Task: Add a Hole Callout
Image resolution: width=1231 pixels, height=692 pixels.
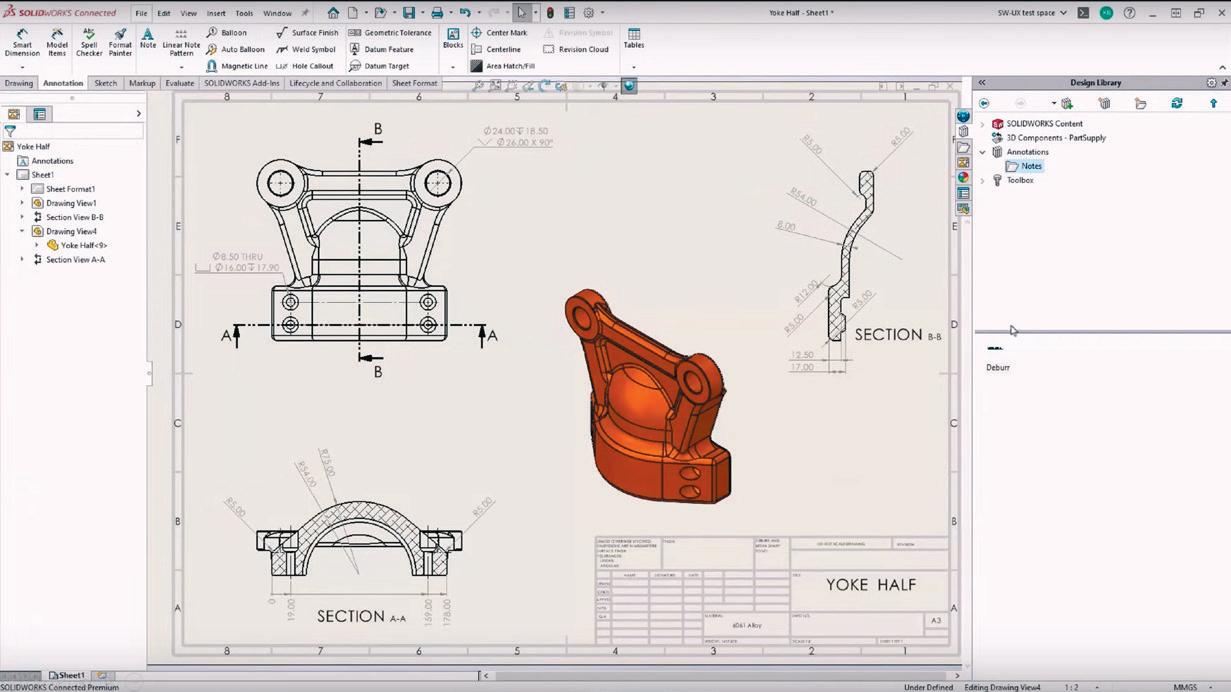Action: (305, 66)
